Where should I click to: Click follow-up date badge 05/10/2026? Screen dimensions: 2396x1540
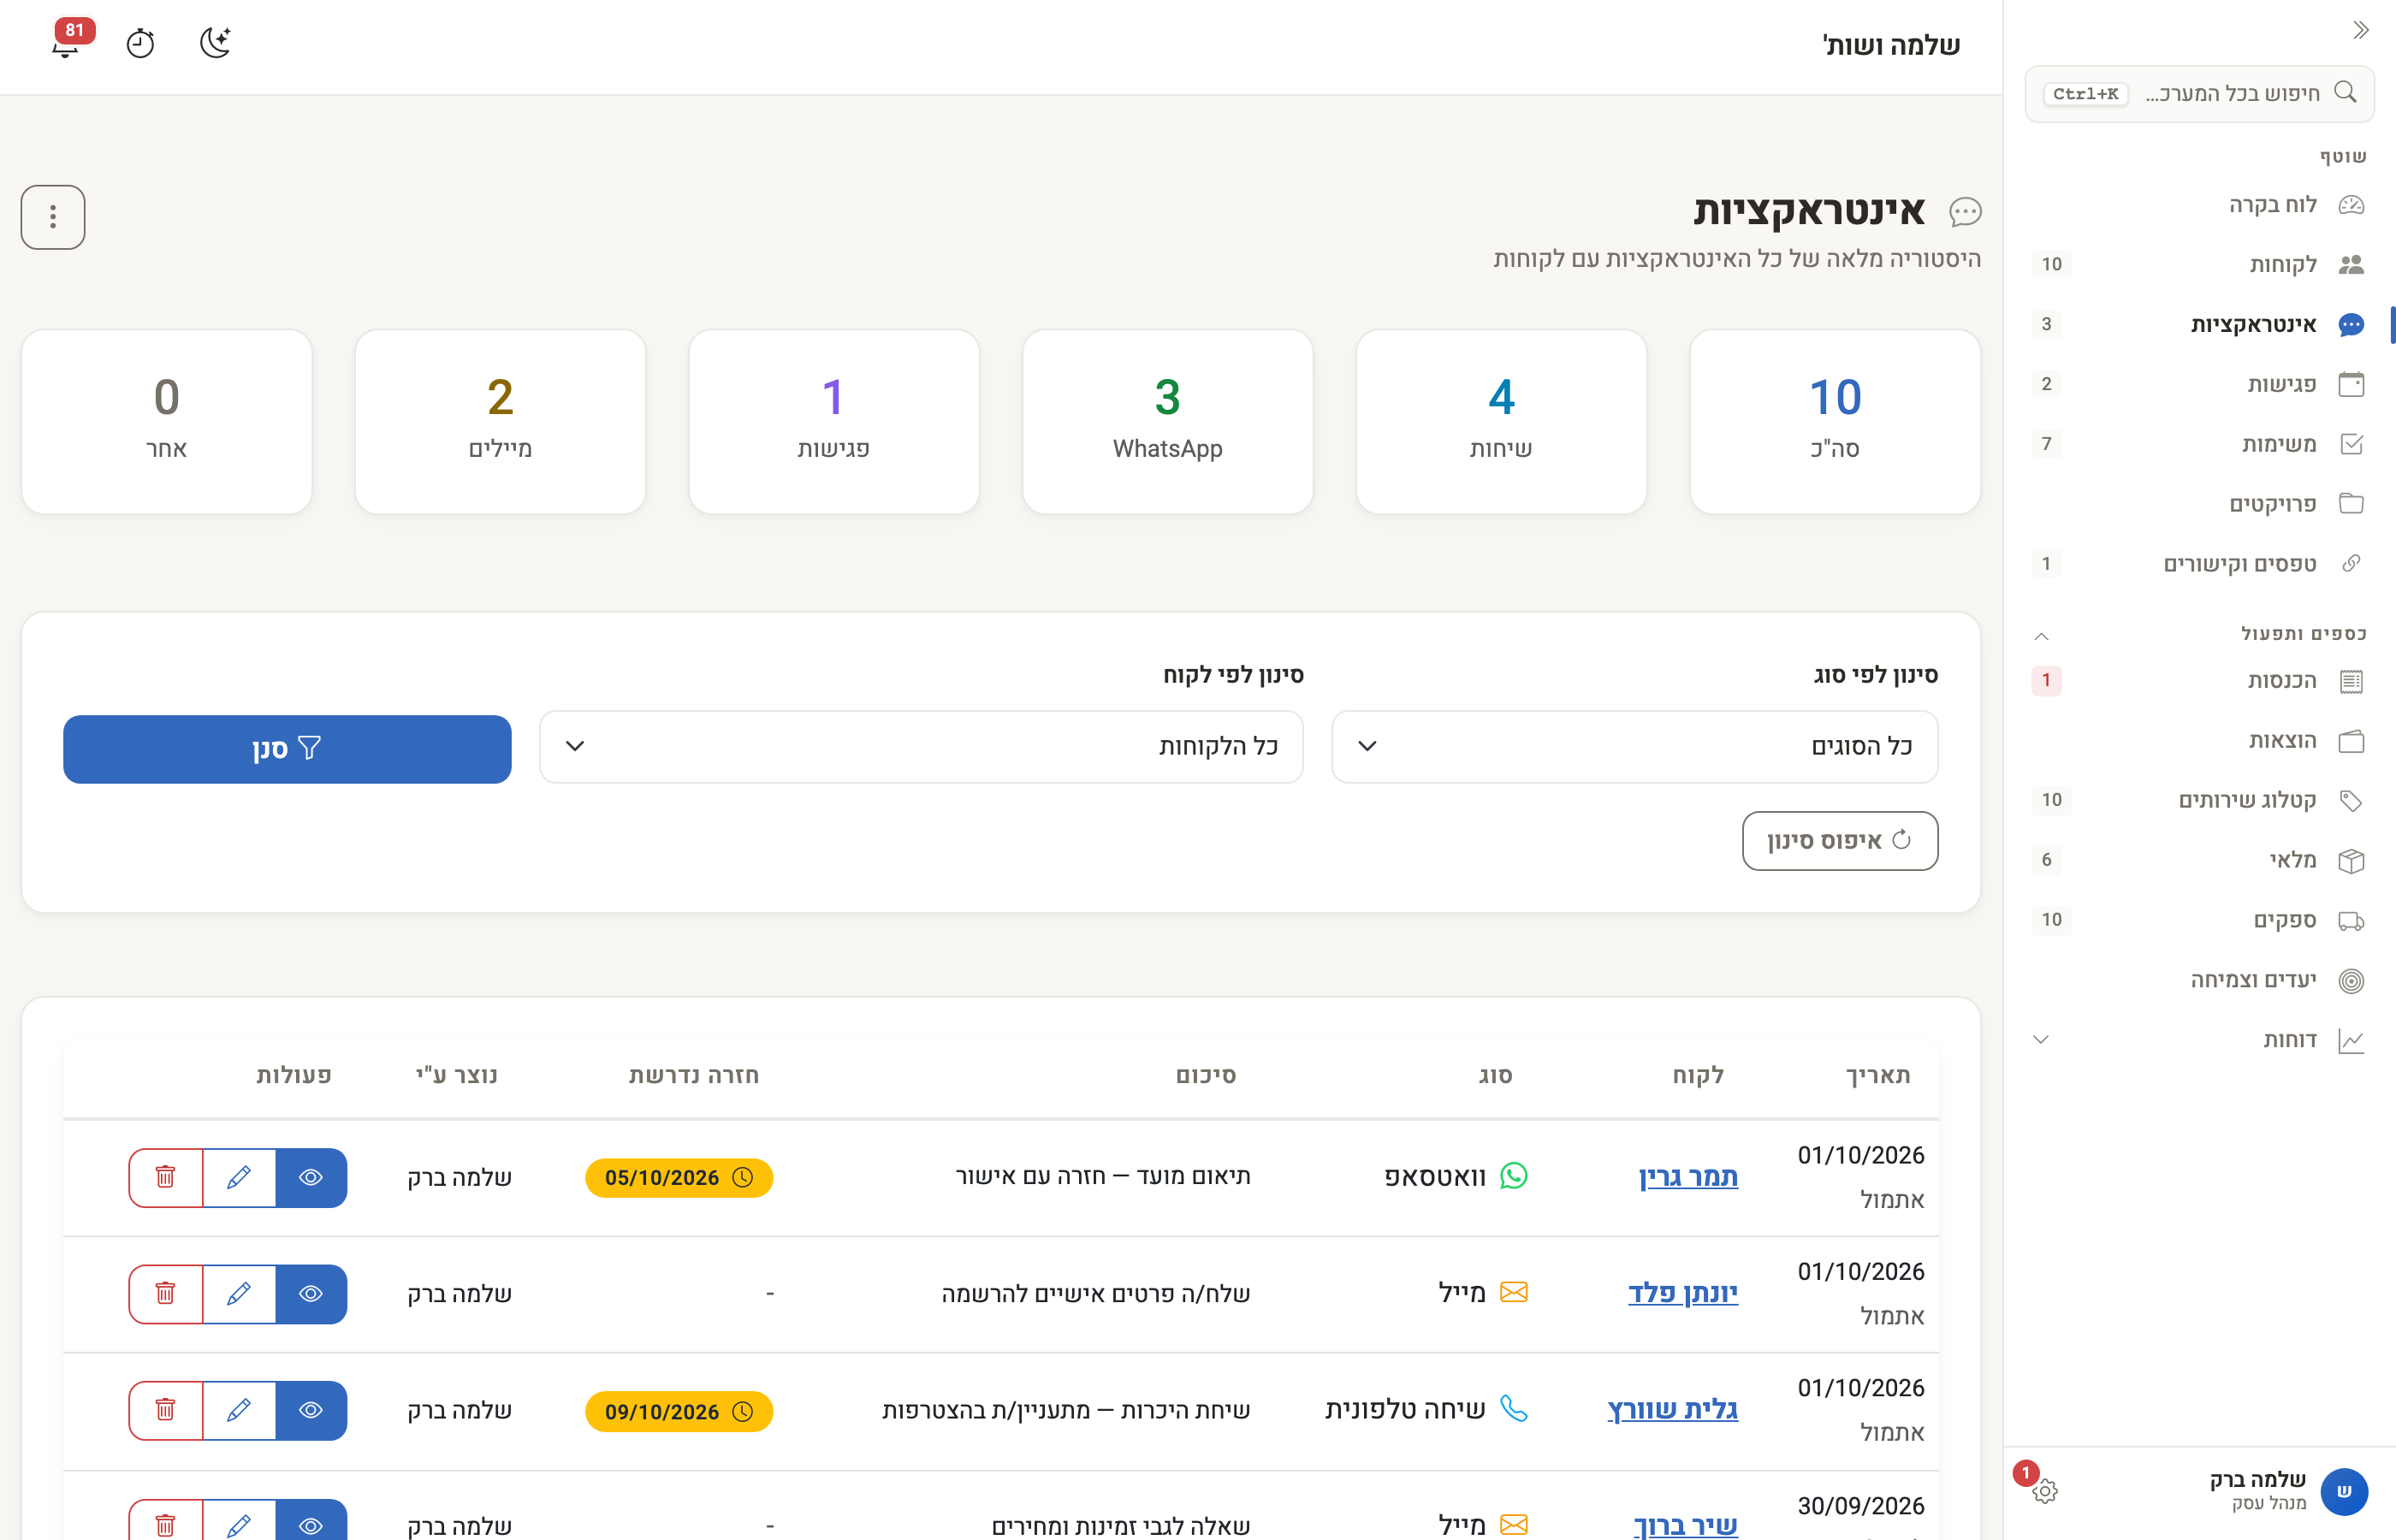pos(679,1178)
